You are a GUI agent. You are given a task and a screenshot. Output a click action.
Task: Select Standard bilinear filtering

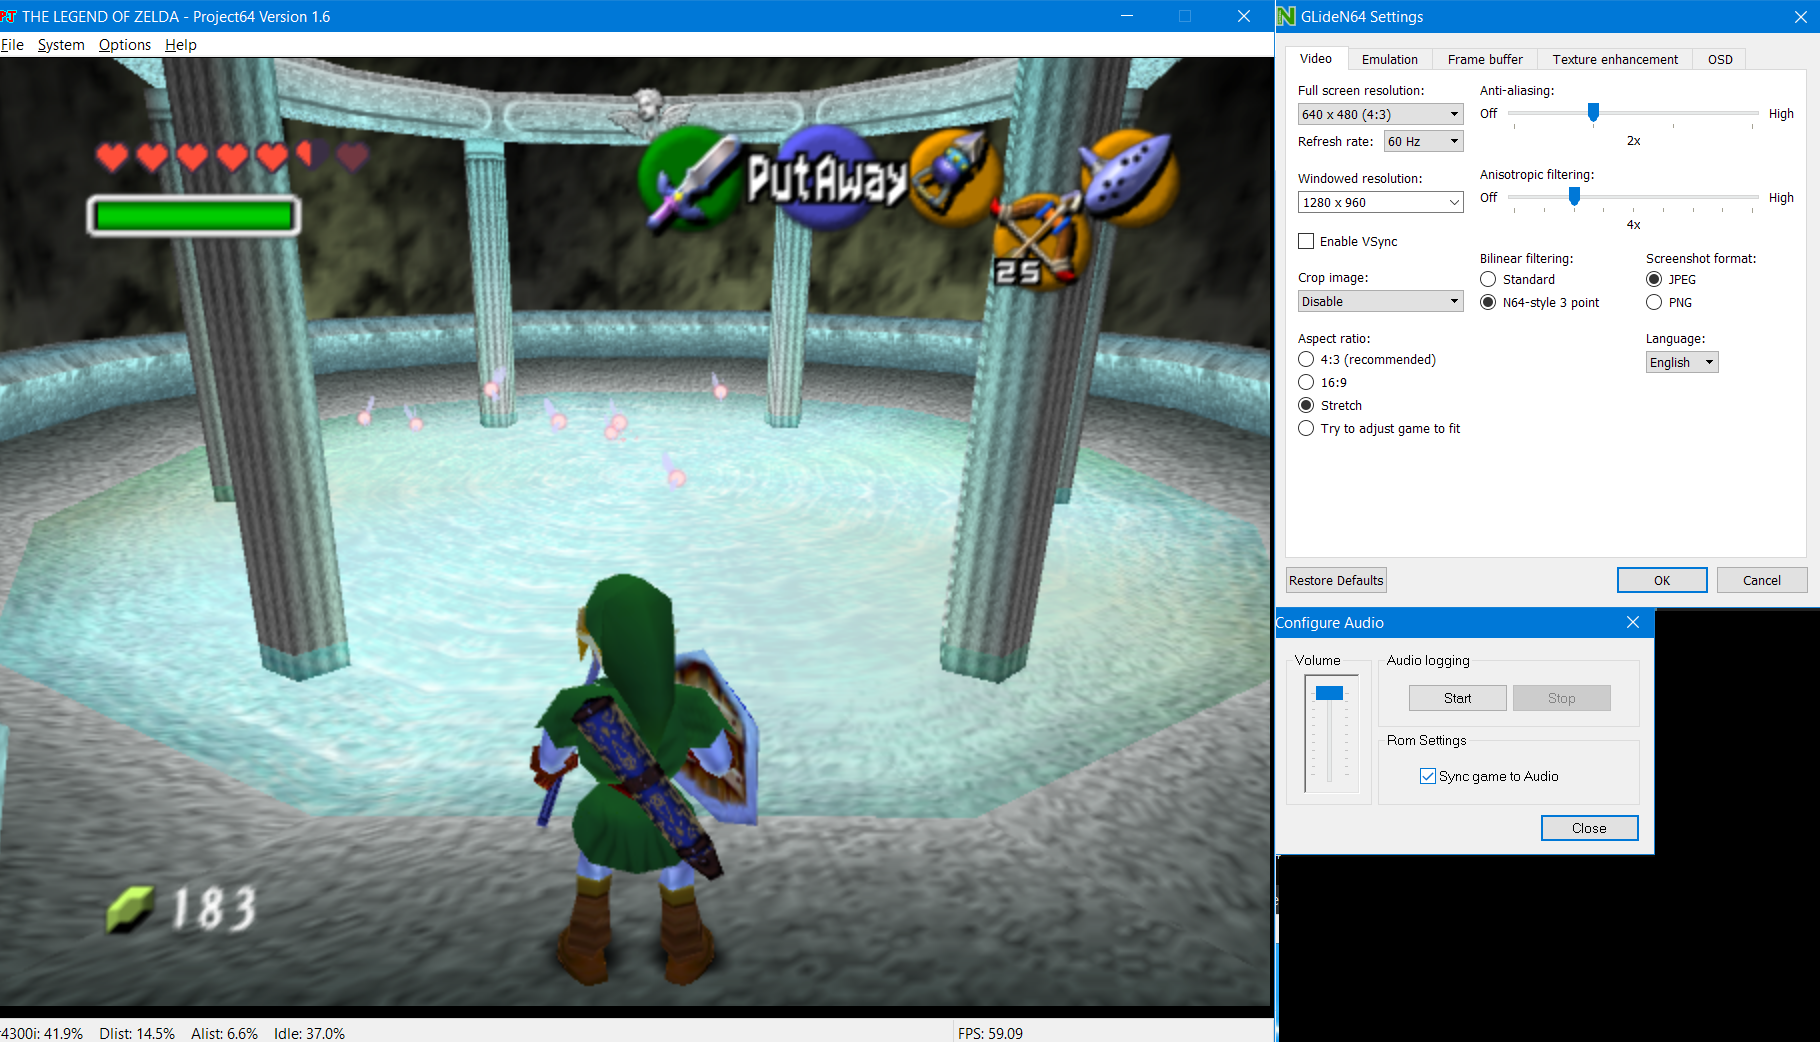click(1488, 279)
